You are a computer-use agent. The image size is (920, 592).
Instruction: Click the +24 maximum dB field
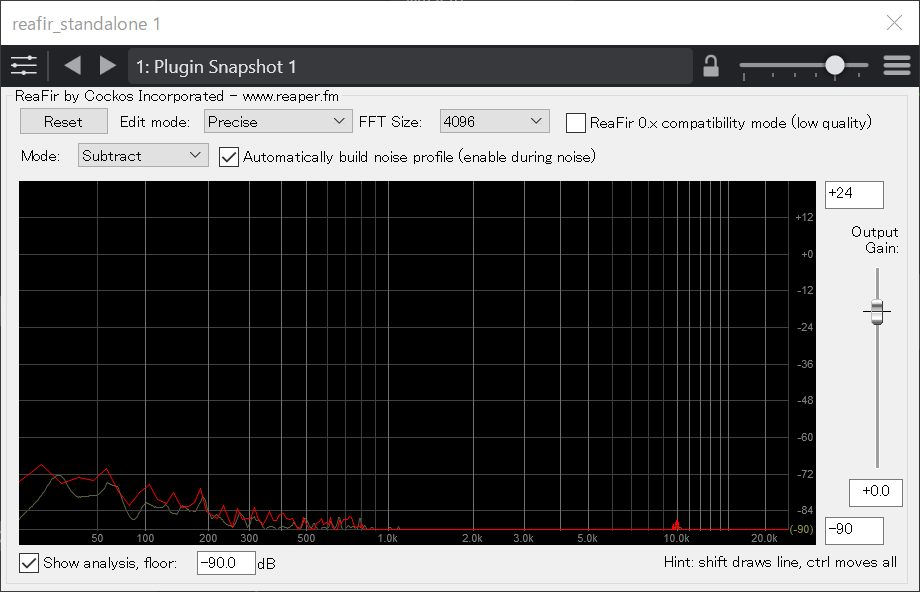pyautogui.click(x=854, y=195)
